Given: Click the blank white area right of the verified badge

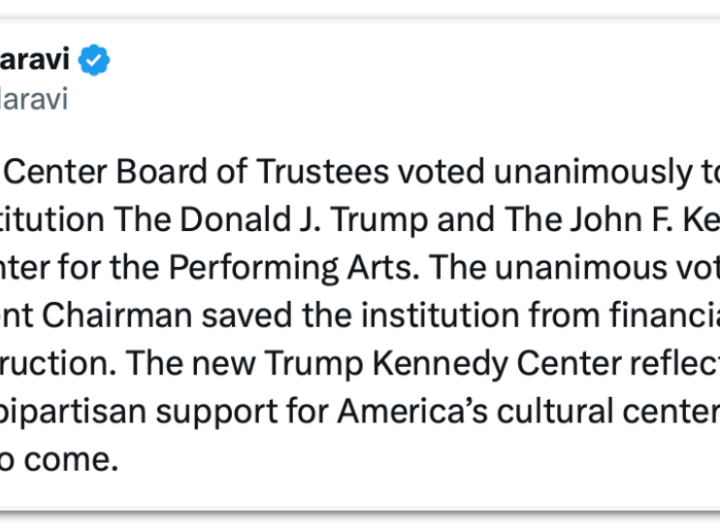Looking at the screenshot, I should pyautogui.click(x=400, y=61).
